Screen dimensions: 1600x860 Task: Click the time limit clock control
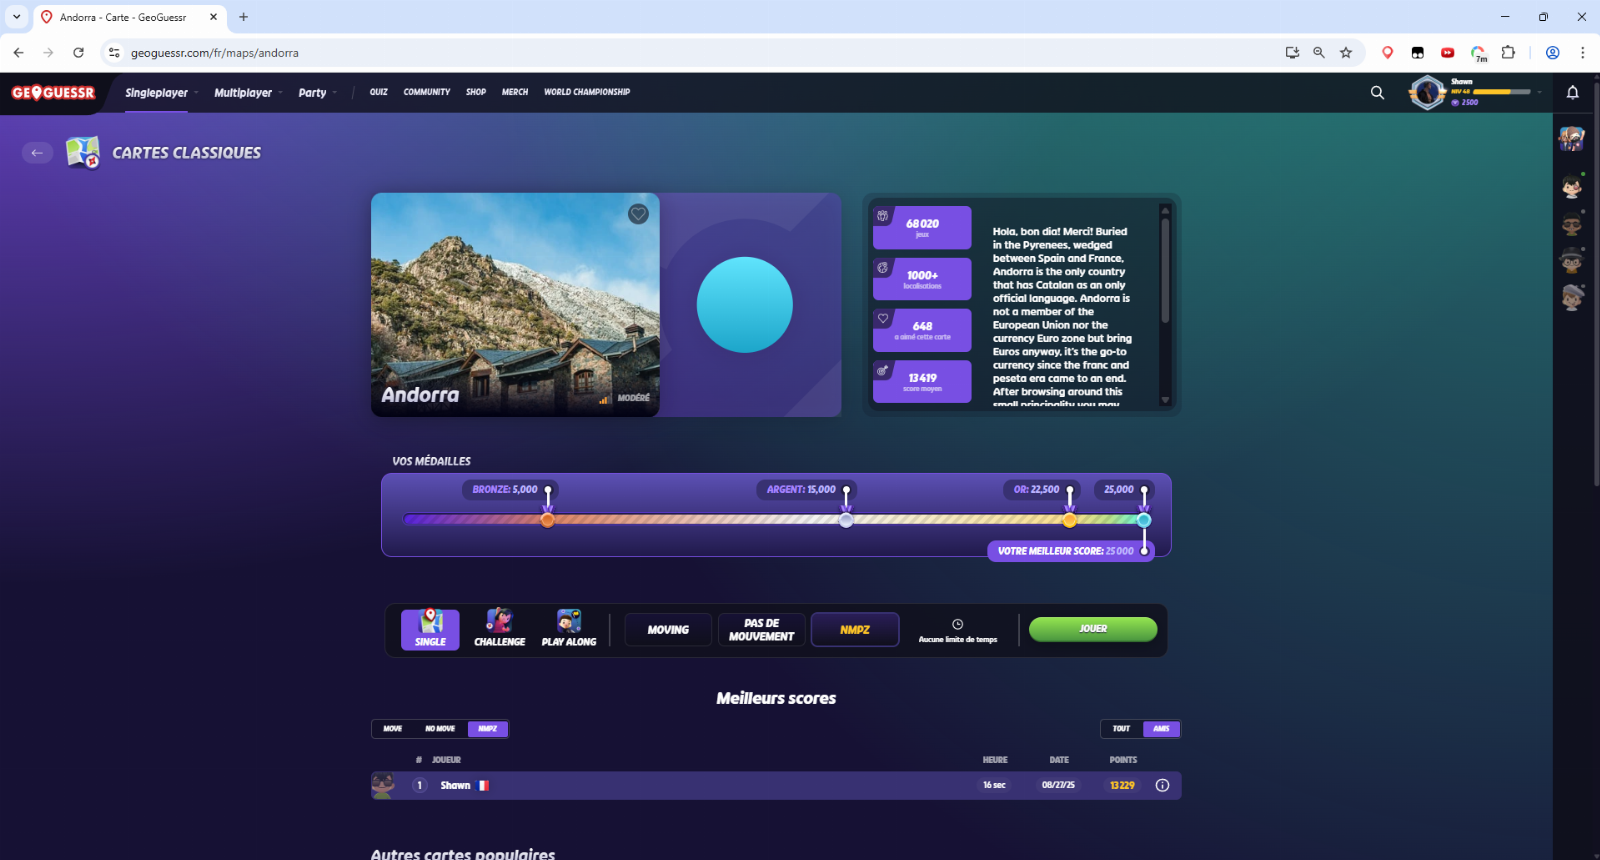point(957,630)
